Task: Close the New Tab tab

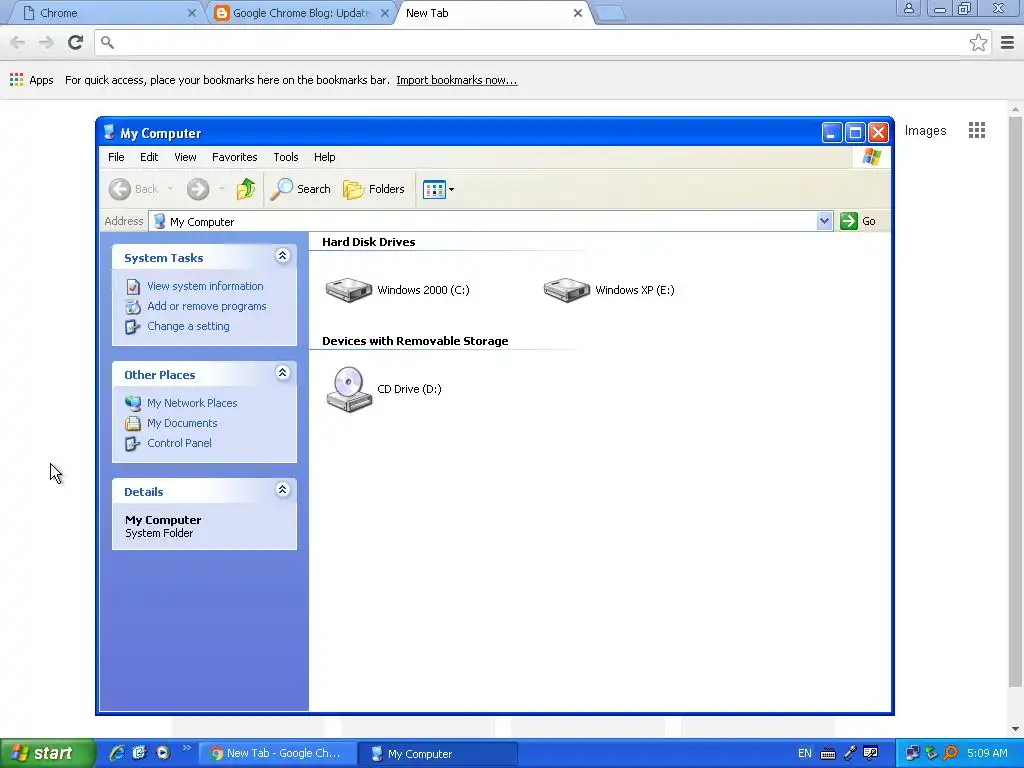Action: pos(578,13)
